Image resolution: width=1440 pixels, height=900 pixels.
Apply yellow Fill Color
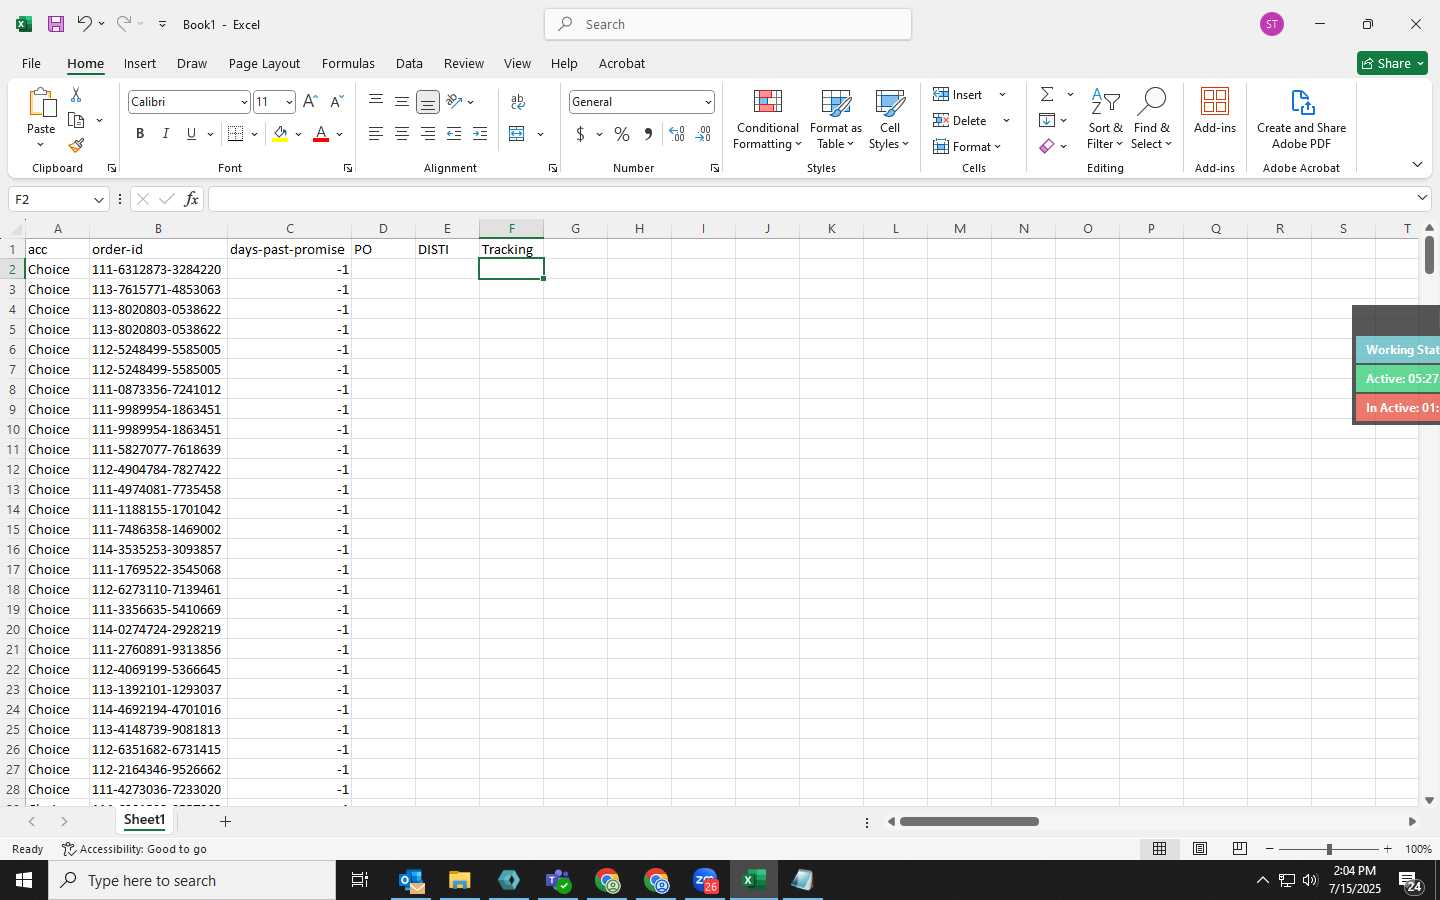(x=280, y=134)
